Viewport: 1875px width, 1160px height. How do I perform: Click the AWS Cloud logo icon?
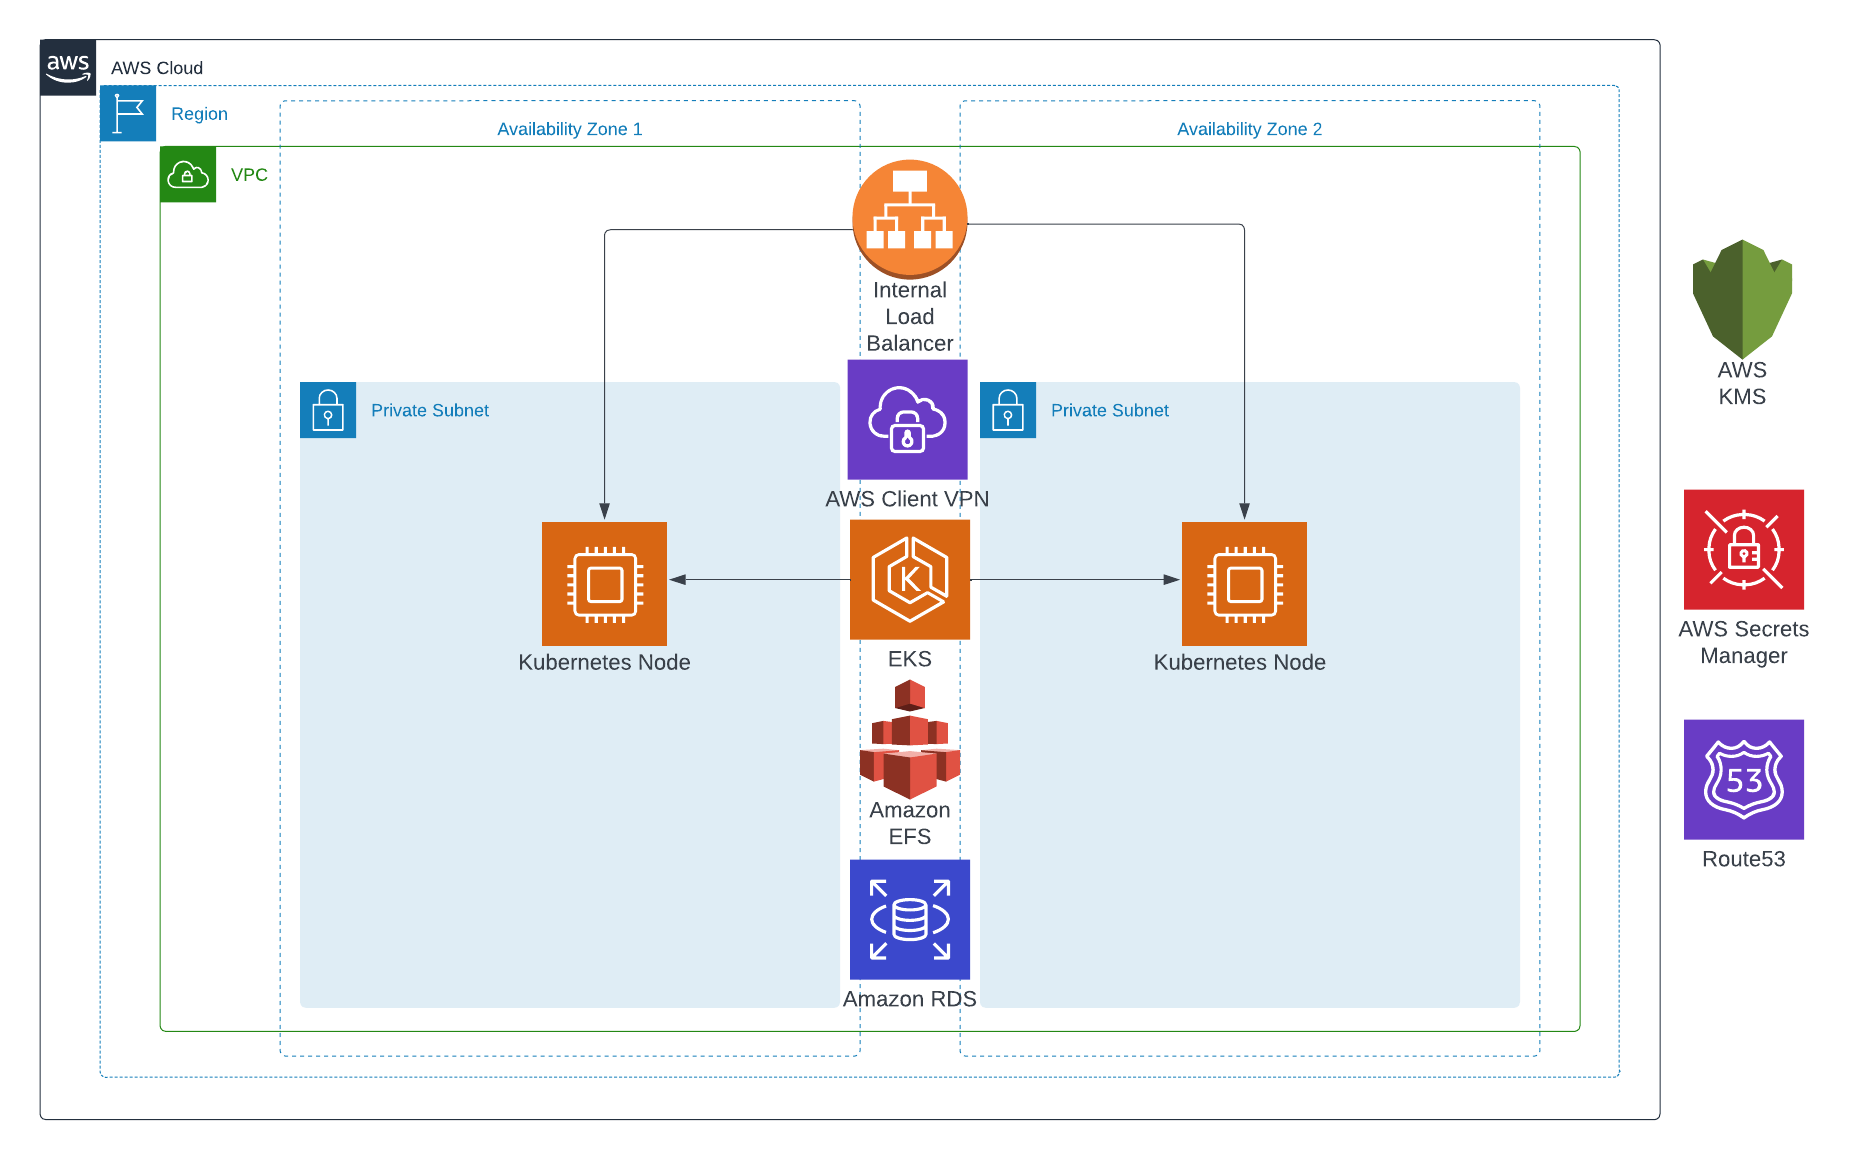[68, 68]
